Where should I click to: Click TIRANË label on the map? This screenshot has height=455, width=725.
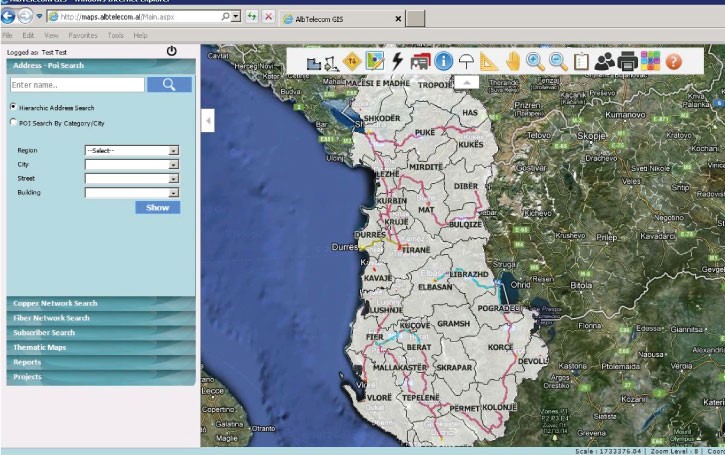pos(416,250)
